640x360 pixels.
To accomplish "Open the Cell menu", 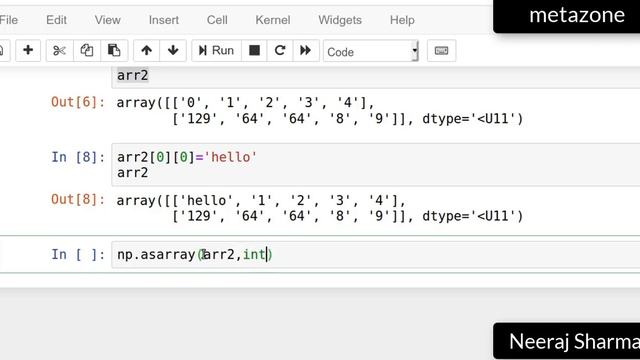I will click(x=217, y=20).
